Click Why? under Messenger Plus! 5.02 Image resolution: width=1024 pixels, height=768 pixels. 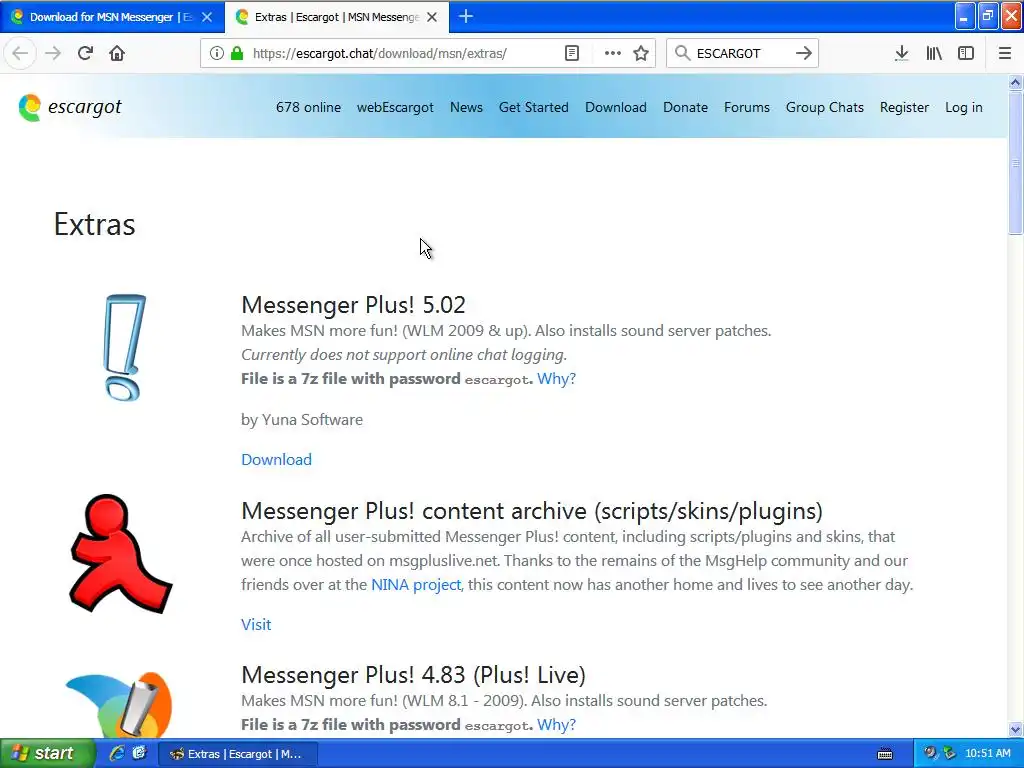[x=556, y=379]
